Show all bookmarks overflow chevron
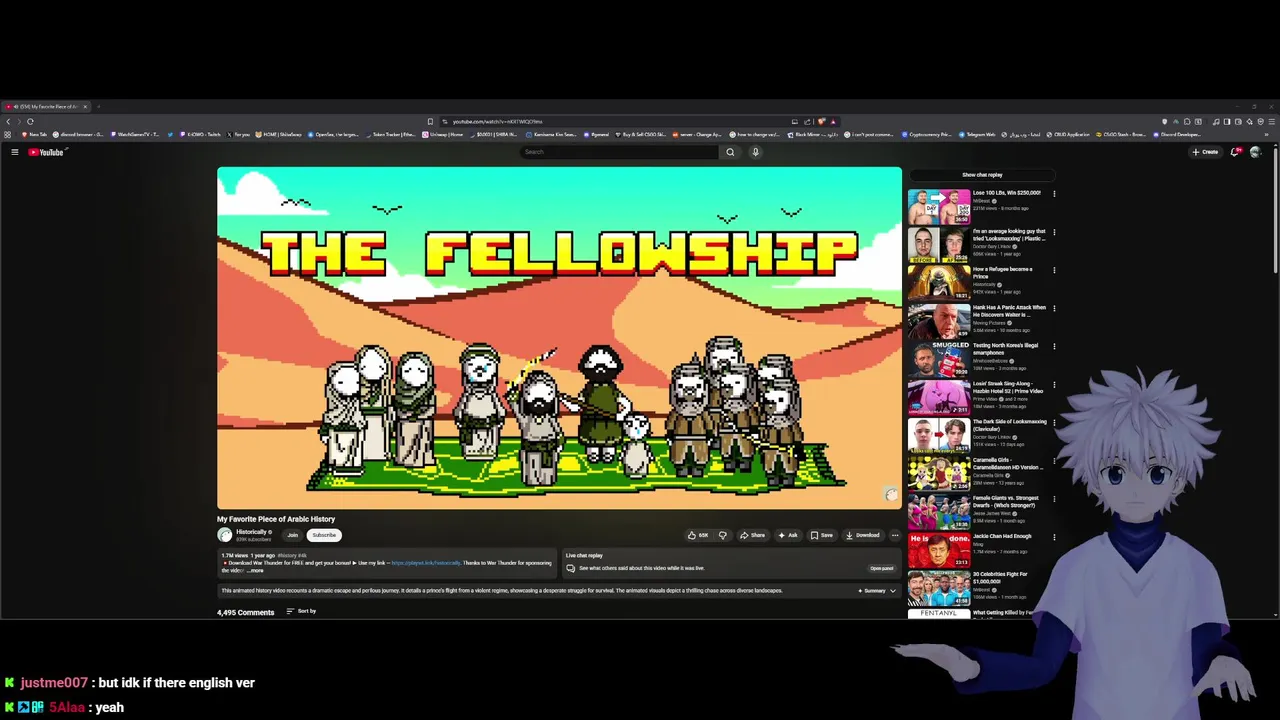Screen dimensions: 1280x720 1266,134
